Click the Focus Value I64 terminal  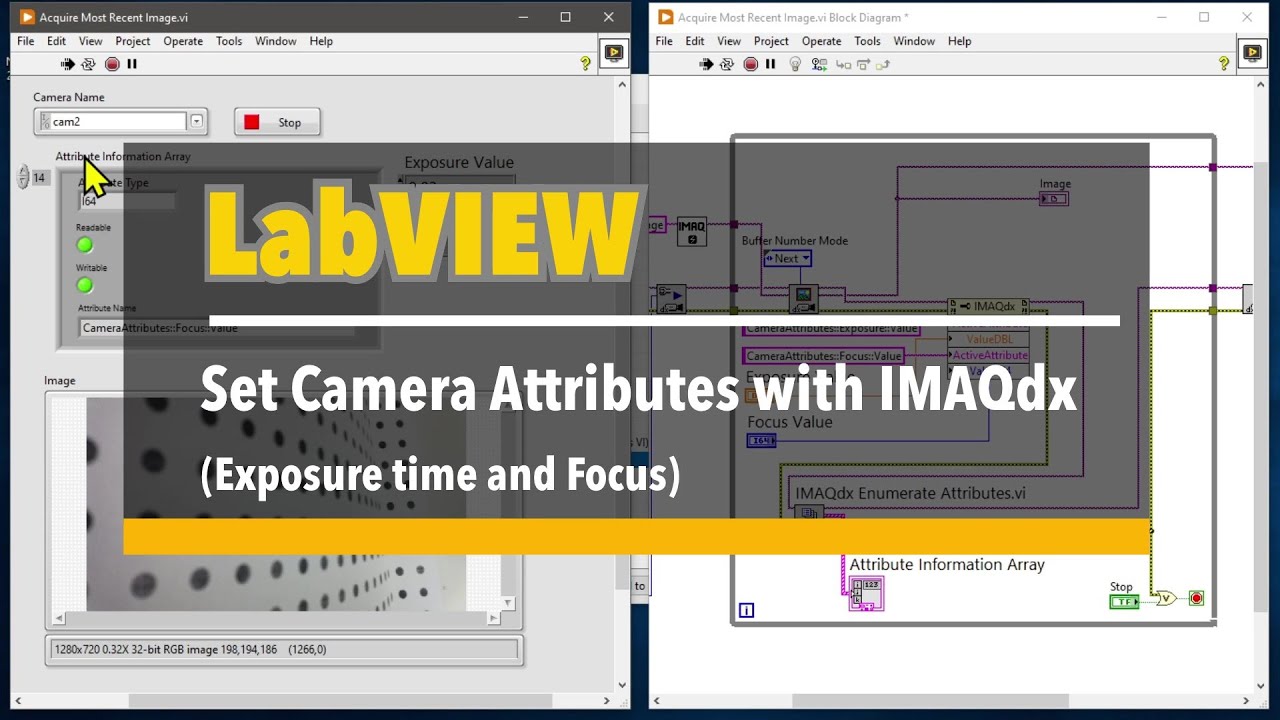[761, 440]
